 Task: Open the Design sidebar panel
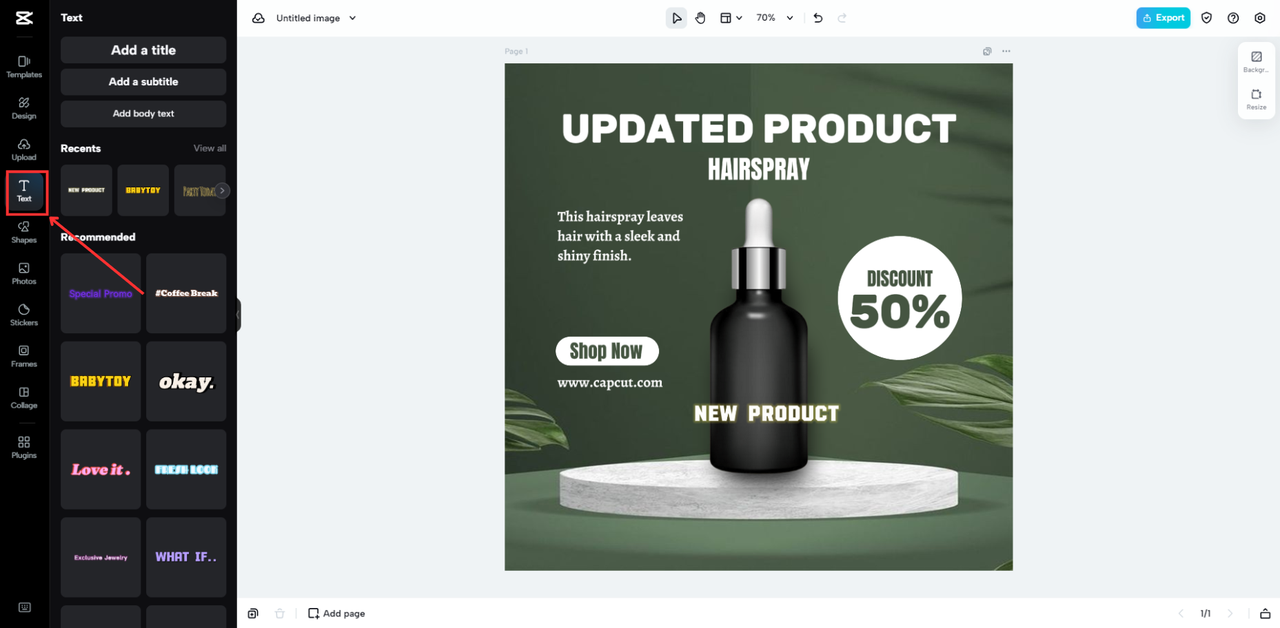click(x=24, y=108)
